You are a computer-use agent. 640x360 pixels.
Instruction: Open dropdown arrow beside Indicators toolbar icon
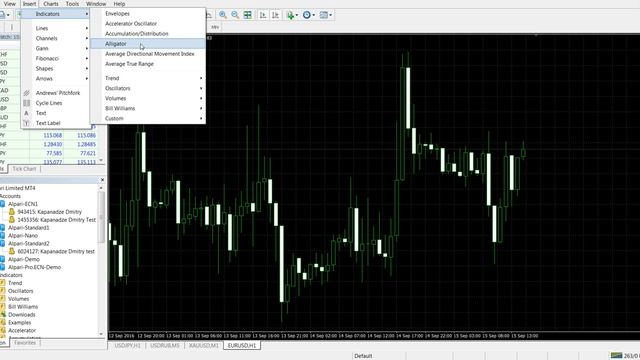297,15
